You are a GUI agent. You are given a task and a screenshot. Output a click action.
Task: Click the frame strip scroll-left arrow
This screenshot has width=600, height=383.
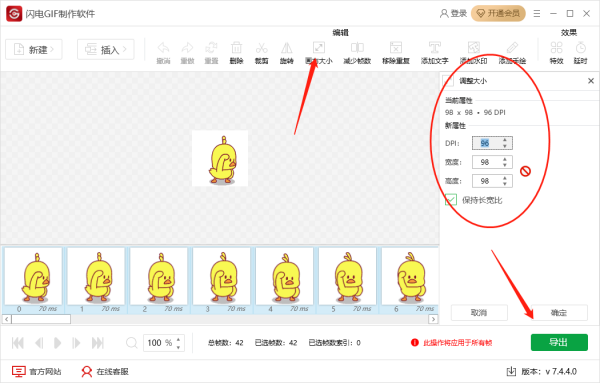(7, 319)
